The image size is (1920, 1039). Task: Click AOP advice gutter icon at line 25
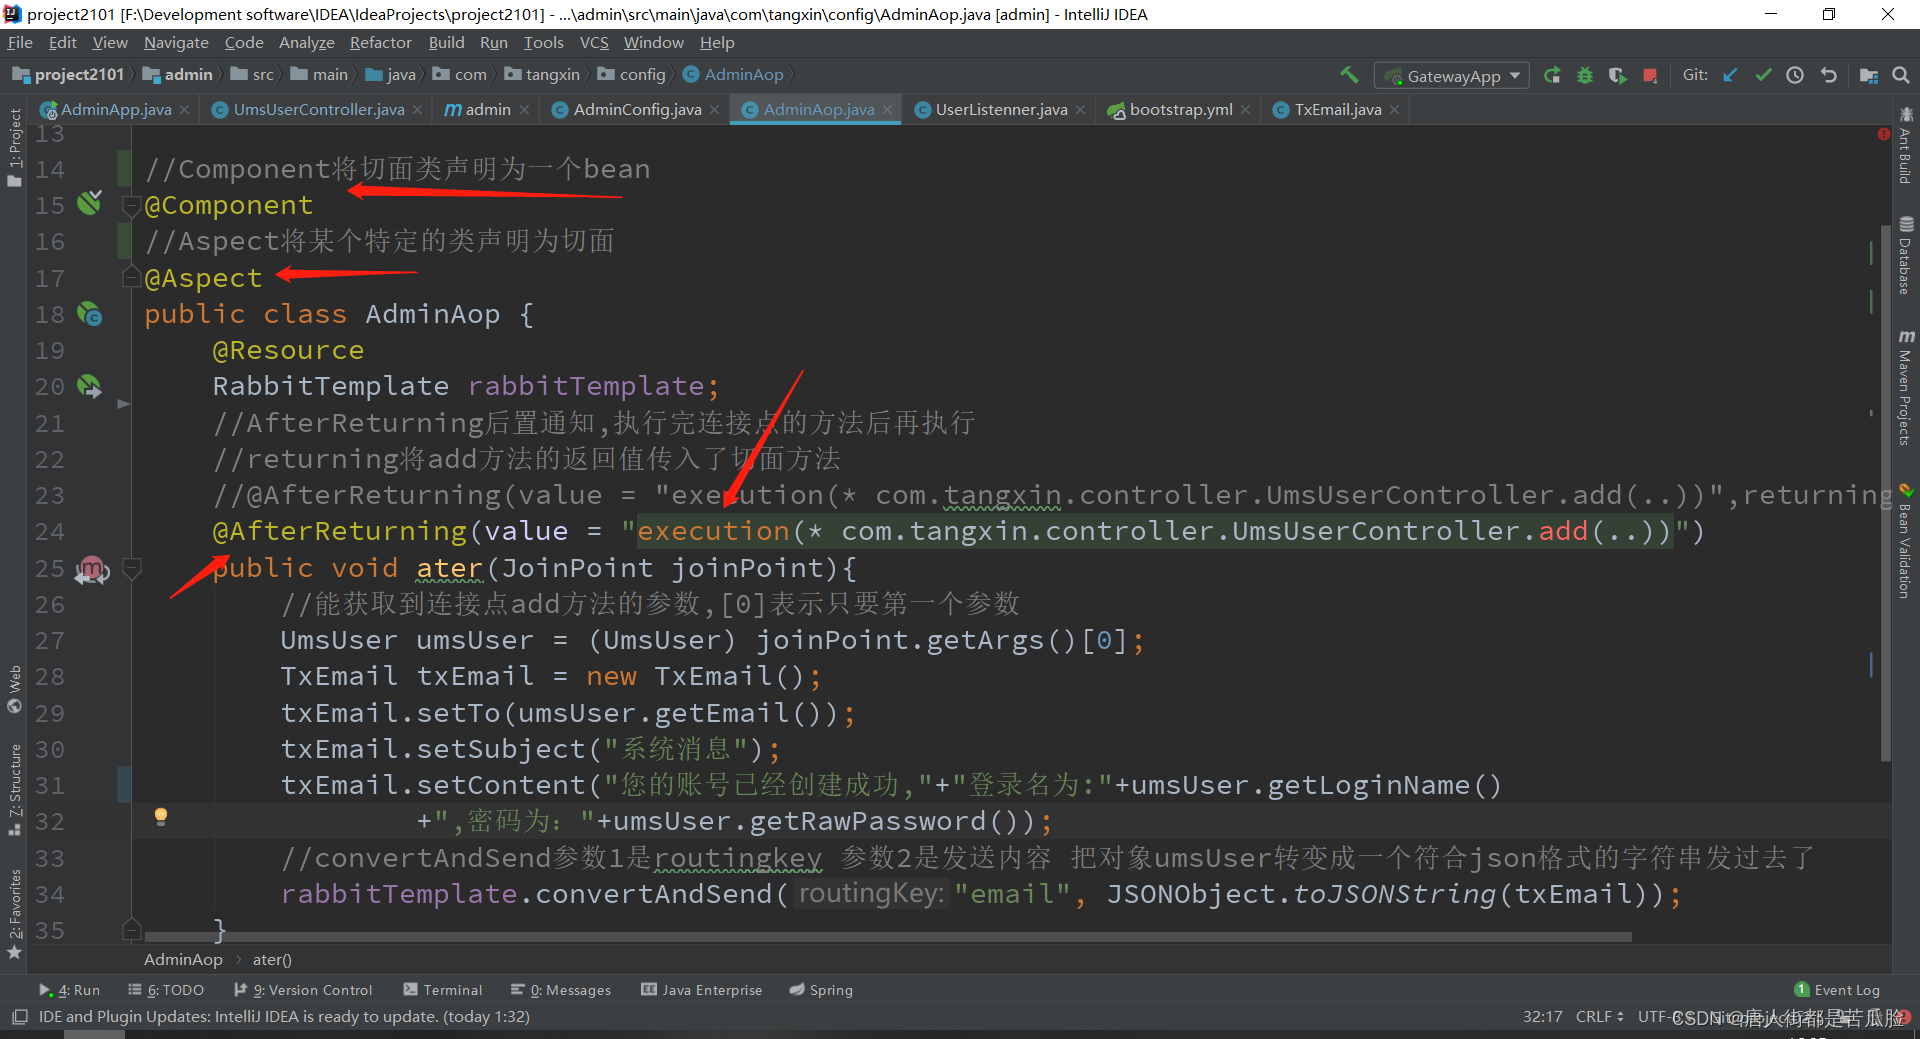click(91, 570)
